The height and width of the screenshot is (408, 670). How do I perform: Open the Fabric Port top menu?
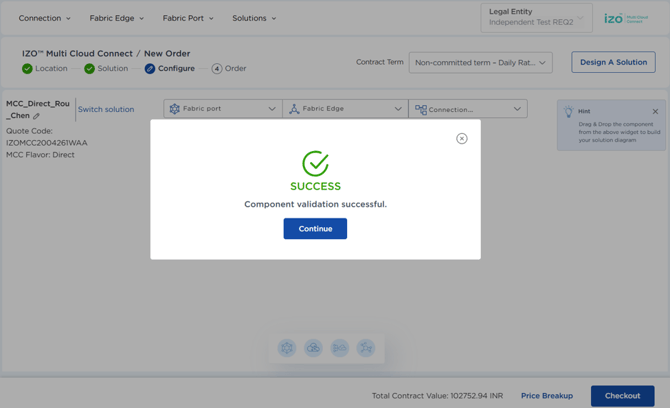pyautogui.click(x=188, y=18)
